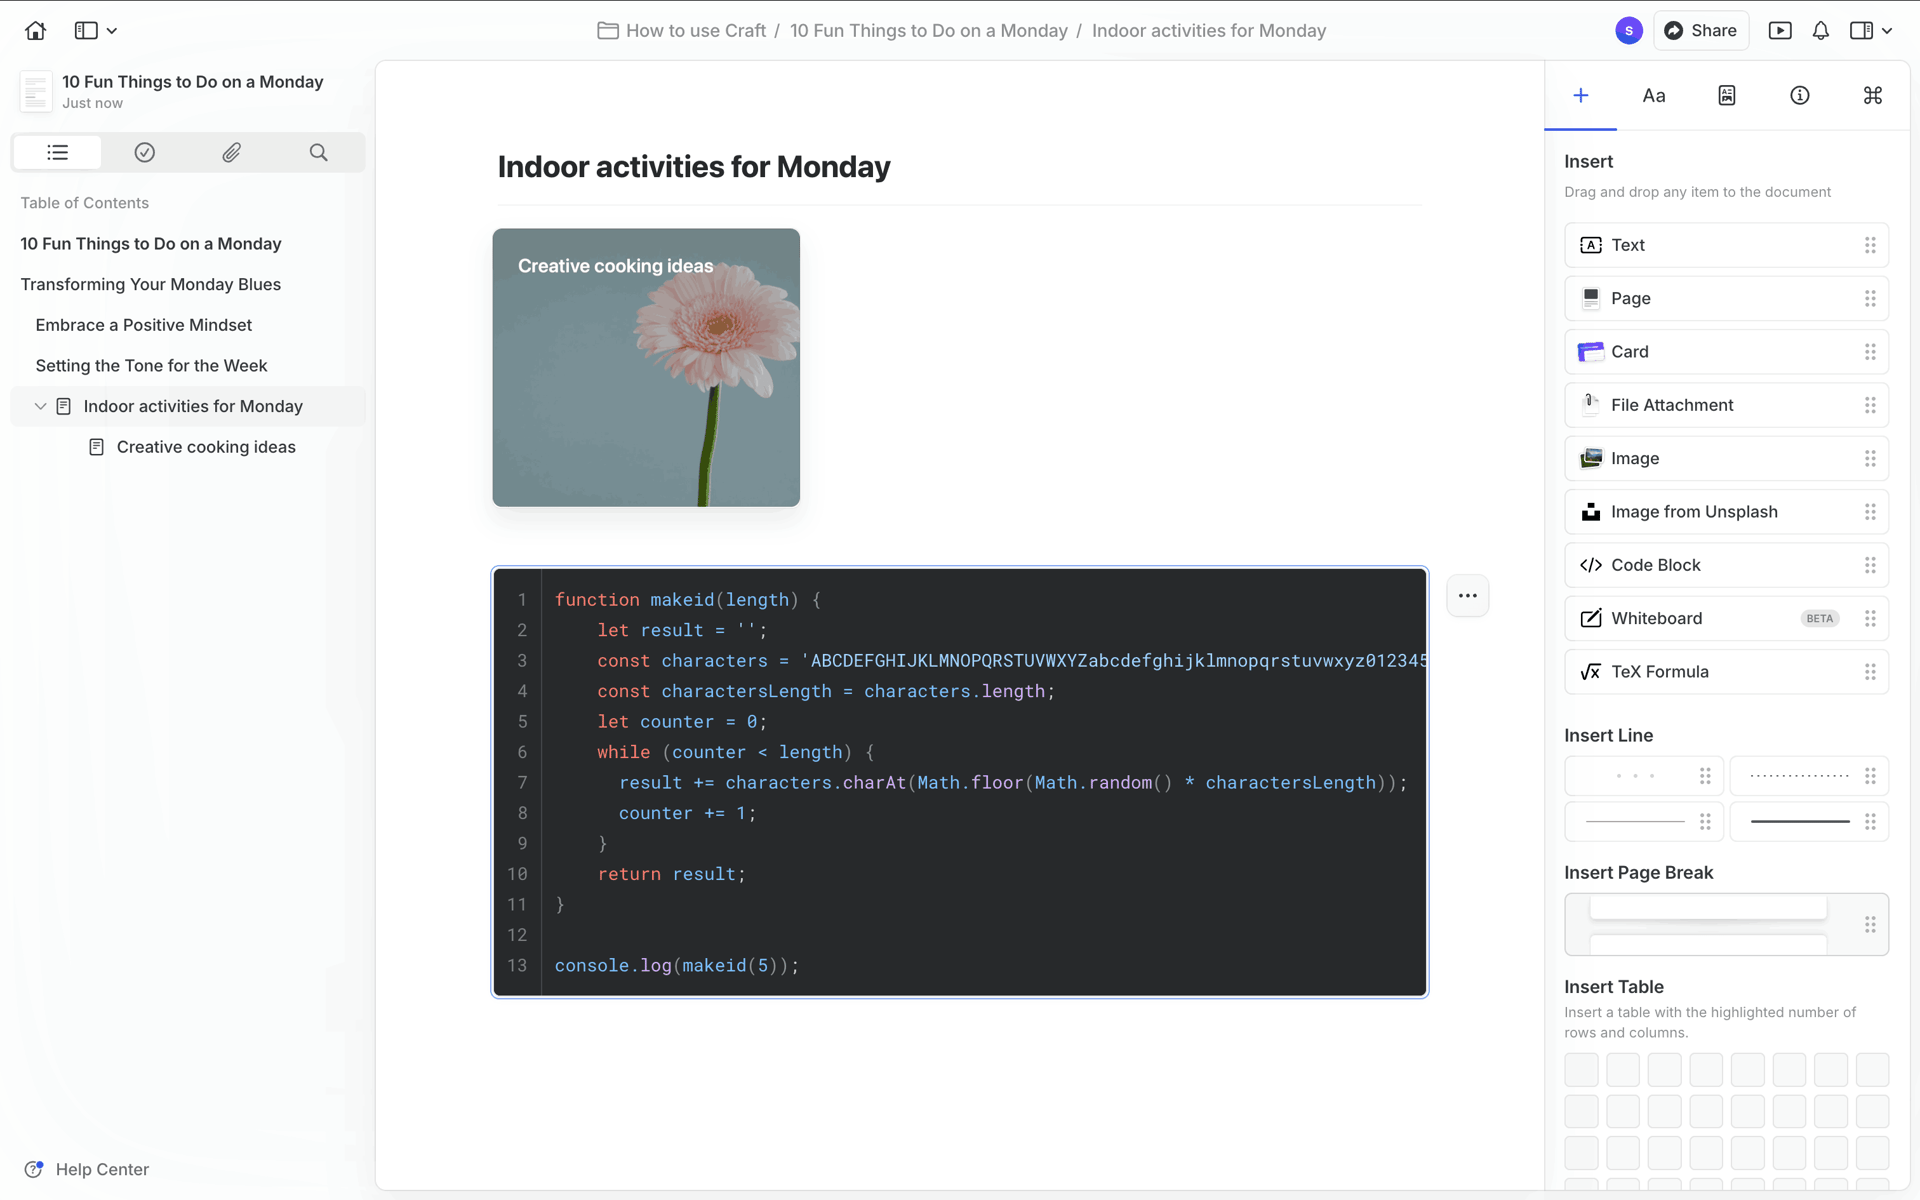Open the Creative cooking ideas card thumbnail

pyautogui.click(x=646, y=367)
